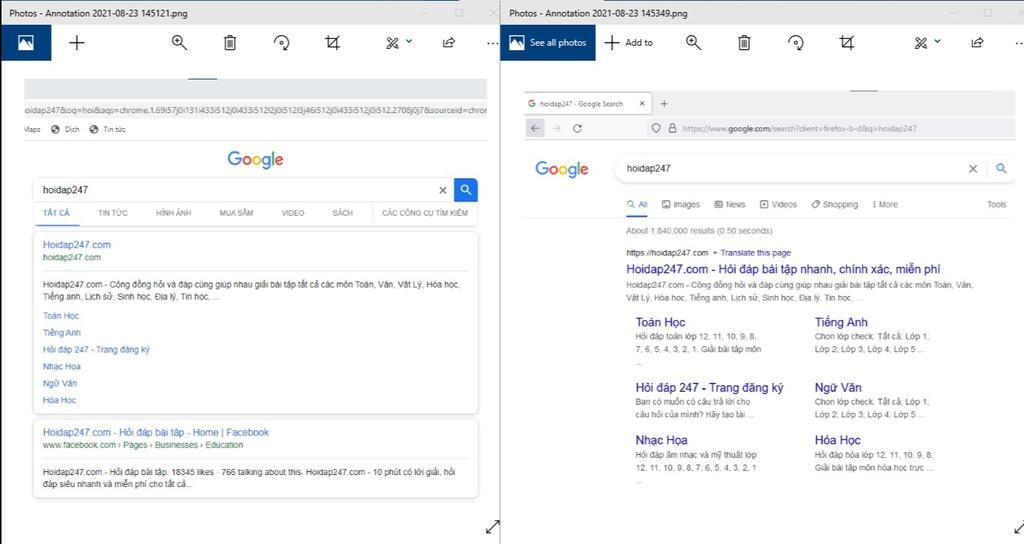The height and width of the screenshot is (544, 1024).
Task: Click the Add to plus icon in left window
Action: (x=76, y=43)
